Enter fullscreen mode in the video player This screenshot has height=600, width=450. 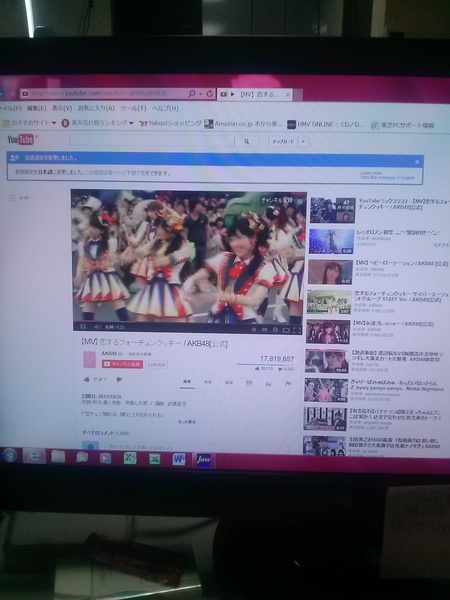pyautogui.click(x=297, y=330)
